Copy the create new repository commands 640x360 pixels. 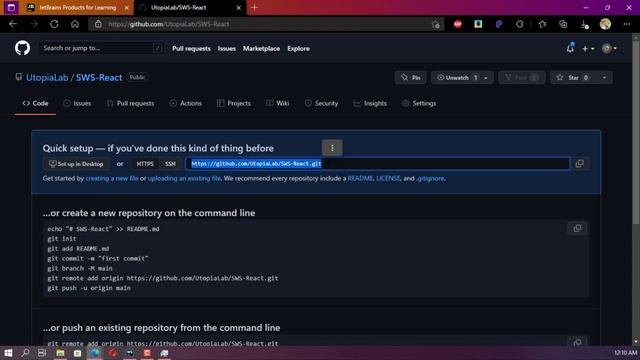pos(577,228)
